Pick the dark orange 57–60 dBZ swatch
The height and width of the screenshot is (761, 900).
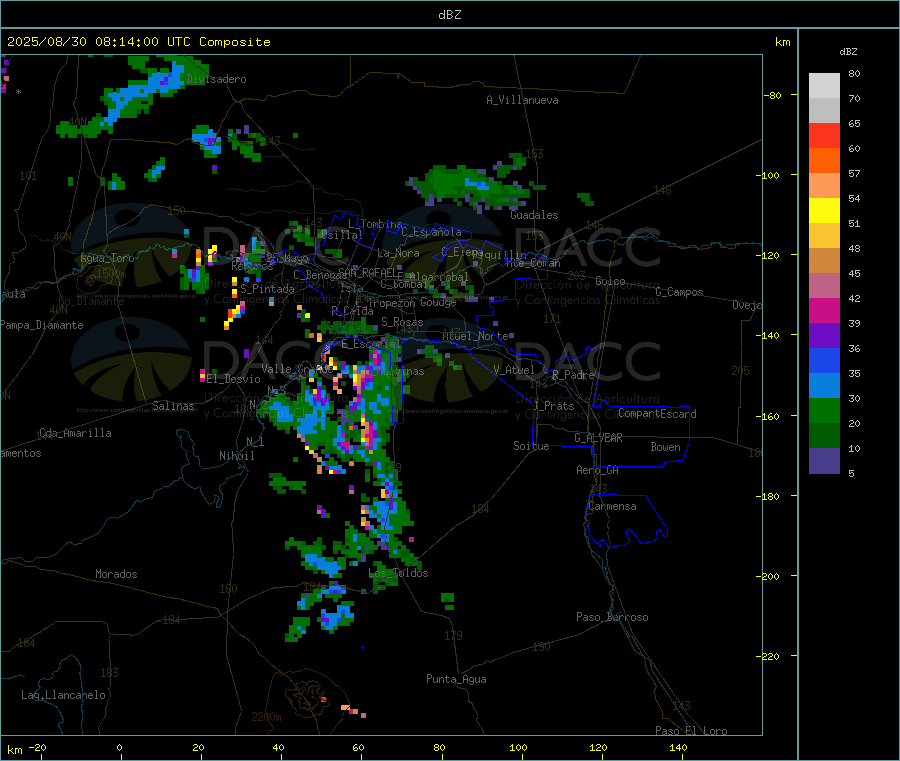824,161
